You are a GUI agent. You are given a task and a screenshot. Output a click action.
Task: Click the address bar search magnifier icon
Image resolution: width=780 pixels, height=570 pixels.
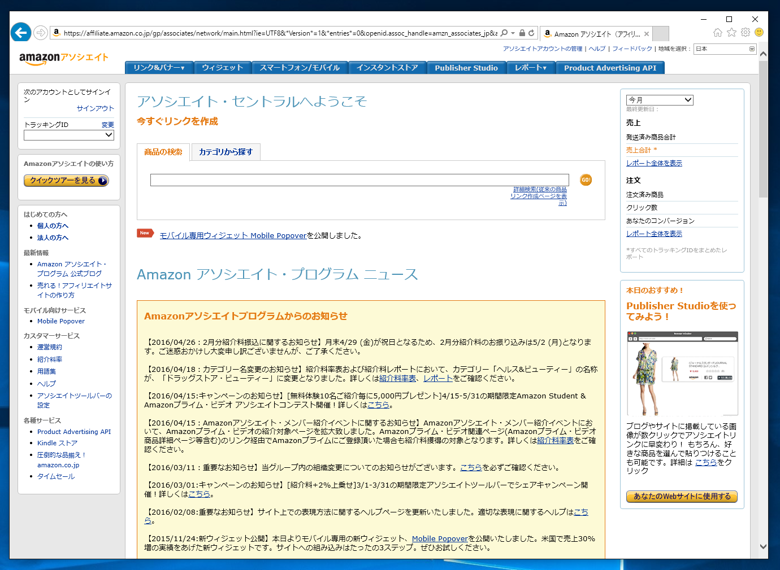(504, 33)
